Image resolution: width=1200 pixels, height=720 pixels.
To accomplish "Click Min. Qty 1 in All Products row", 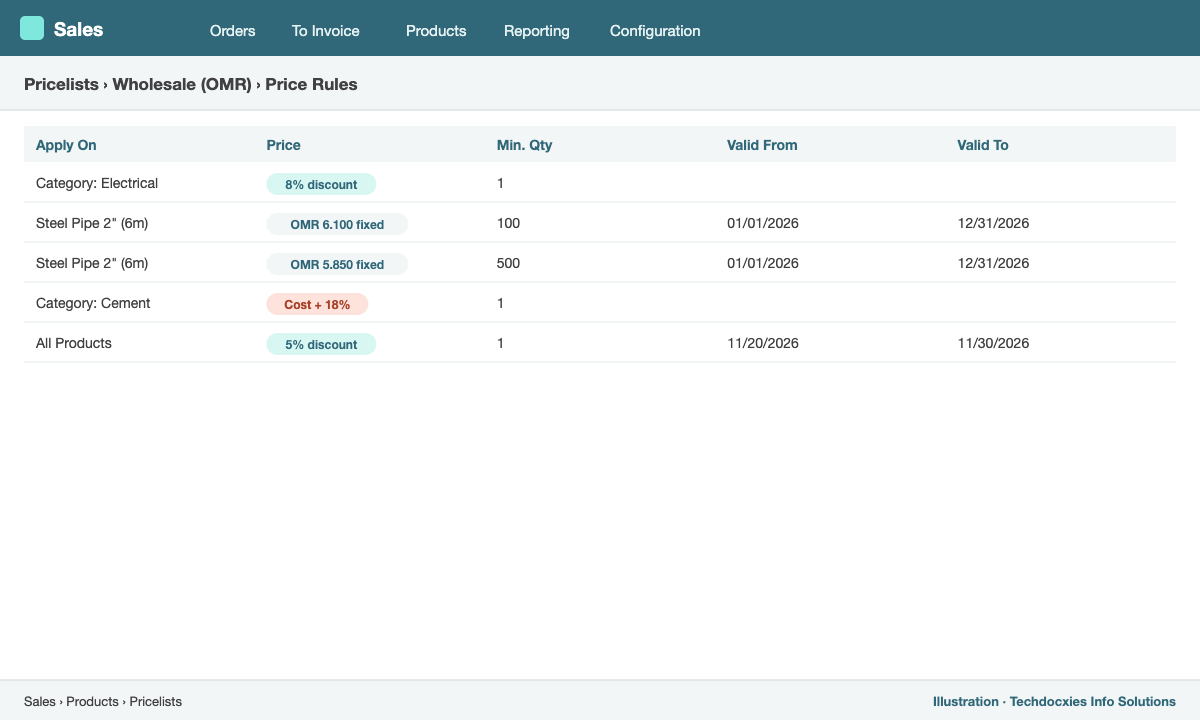I will (501, 343).
